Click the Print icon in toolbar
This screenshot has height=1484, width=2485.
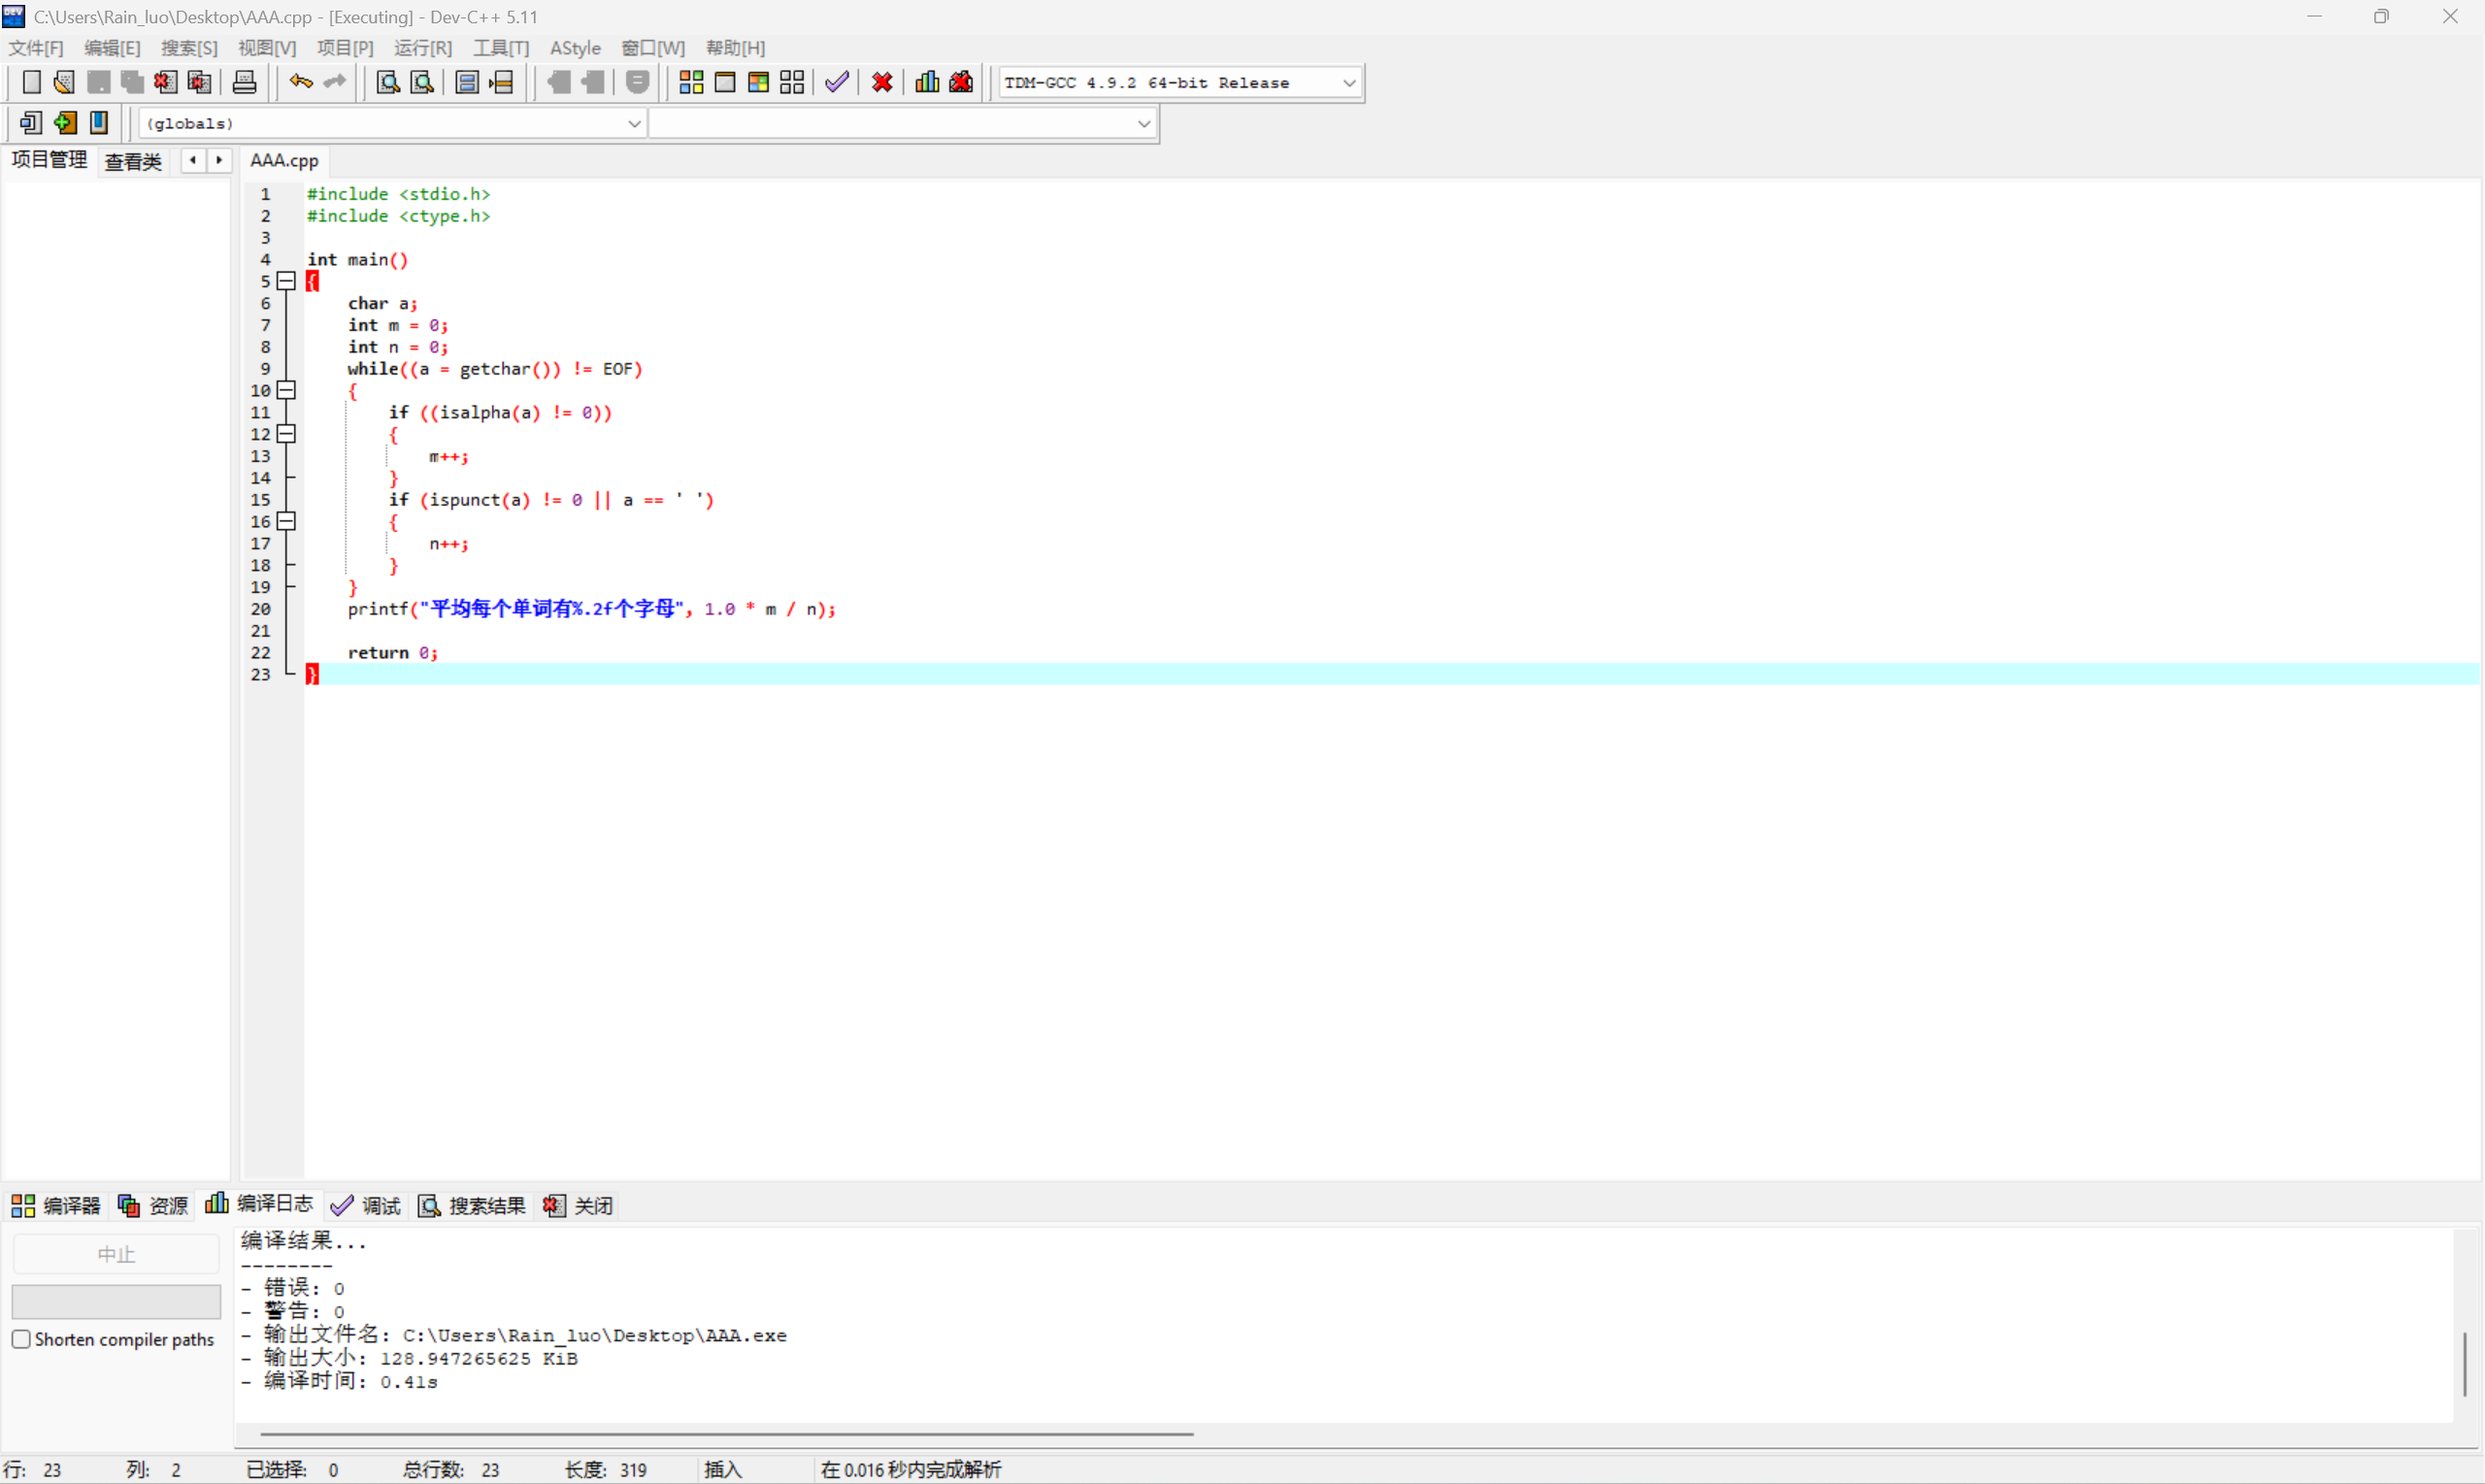[244, 82]
